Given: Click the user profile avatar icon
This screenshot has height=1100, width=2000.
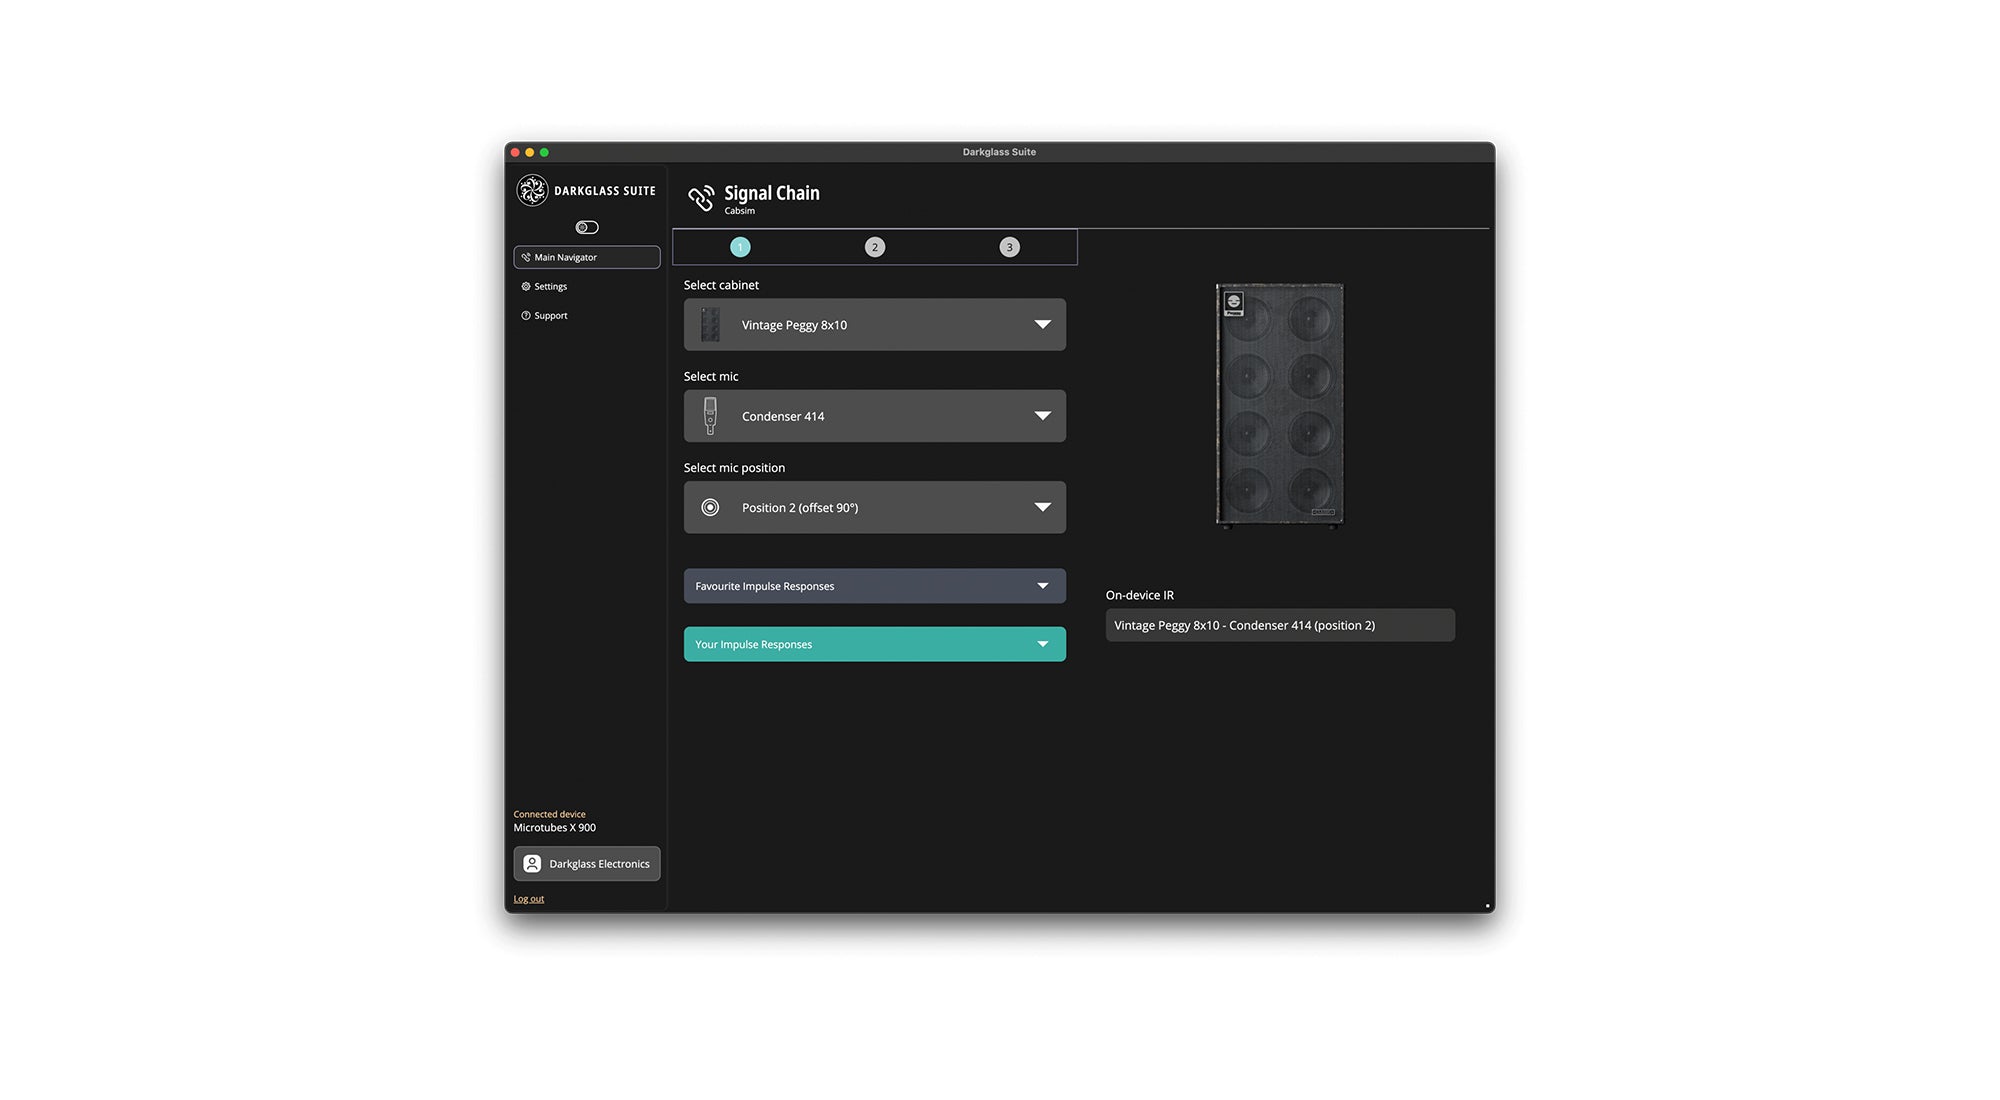Looking at the screenshot, I should tap(532, 864).
